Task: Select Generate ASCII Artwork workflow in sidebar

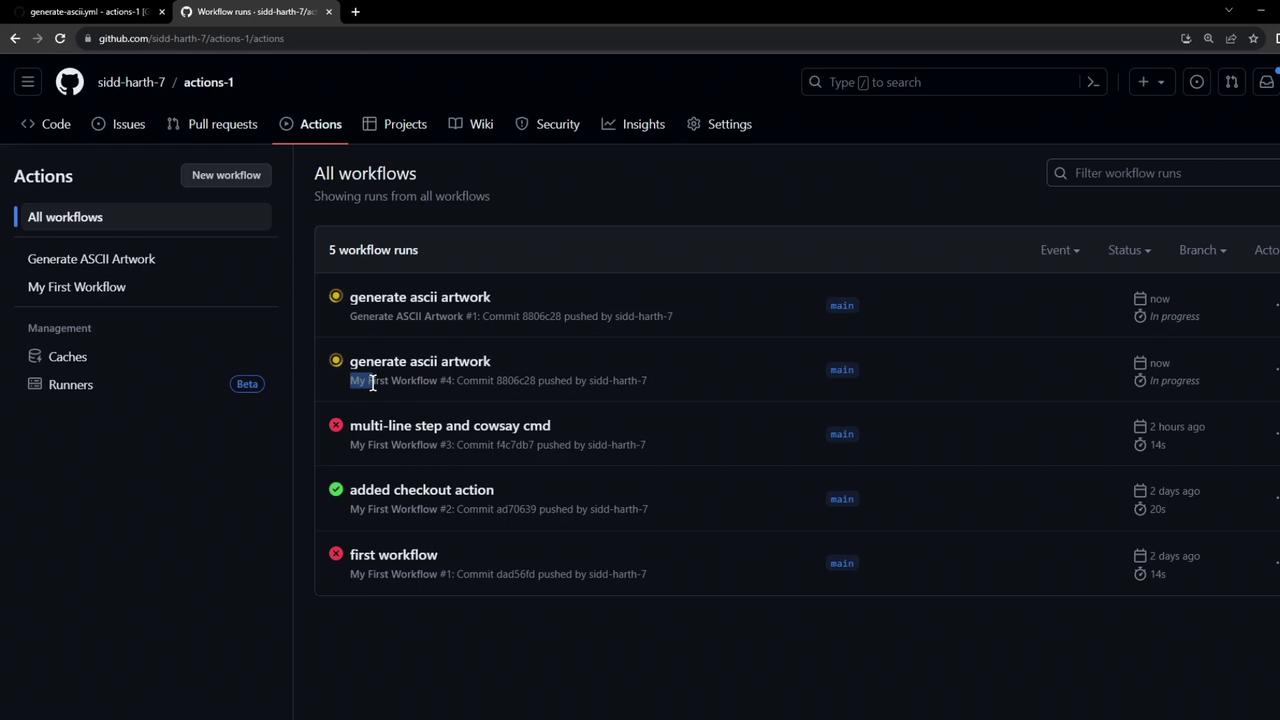Action: click(x=91, y=259)
